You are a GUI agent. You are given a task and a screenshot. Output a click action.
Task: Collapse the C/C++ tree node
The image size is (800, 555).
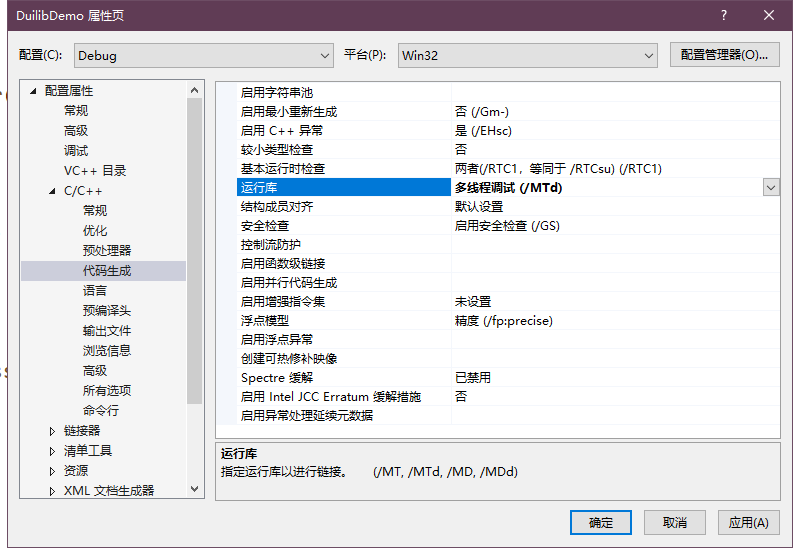pos(52,191)
